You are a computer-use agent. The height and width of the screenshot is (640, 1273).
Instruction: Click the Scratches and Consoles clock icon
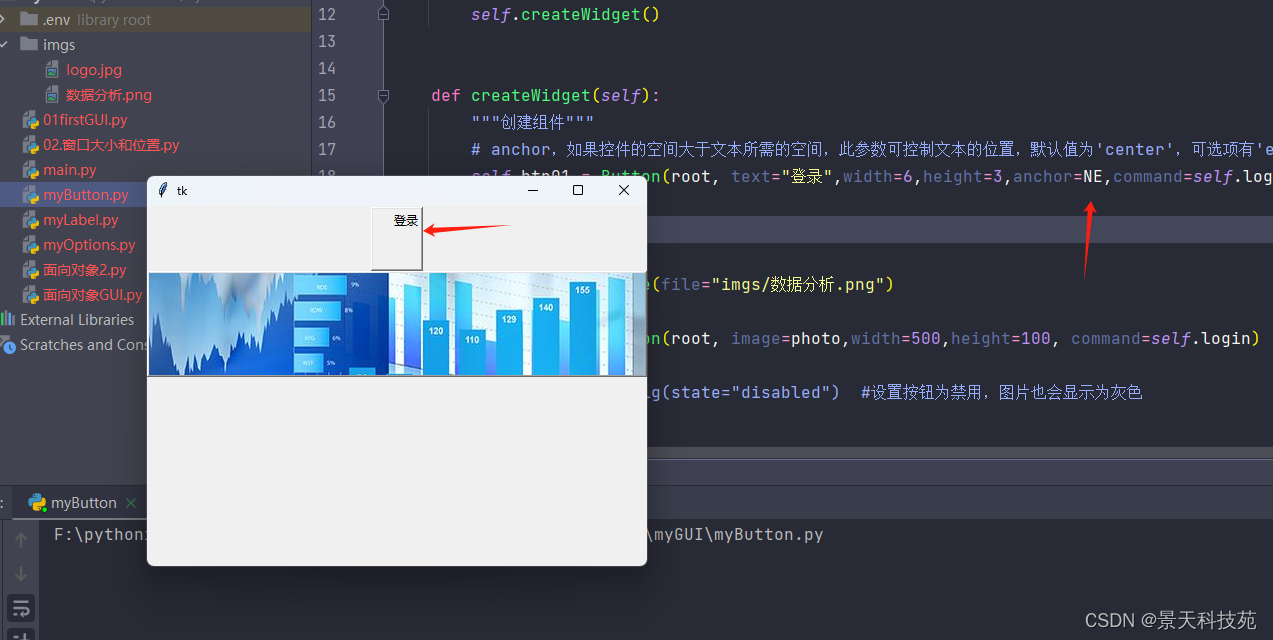coord(8,345)
